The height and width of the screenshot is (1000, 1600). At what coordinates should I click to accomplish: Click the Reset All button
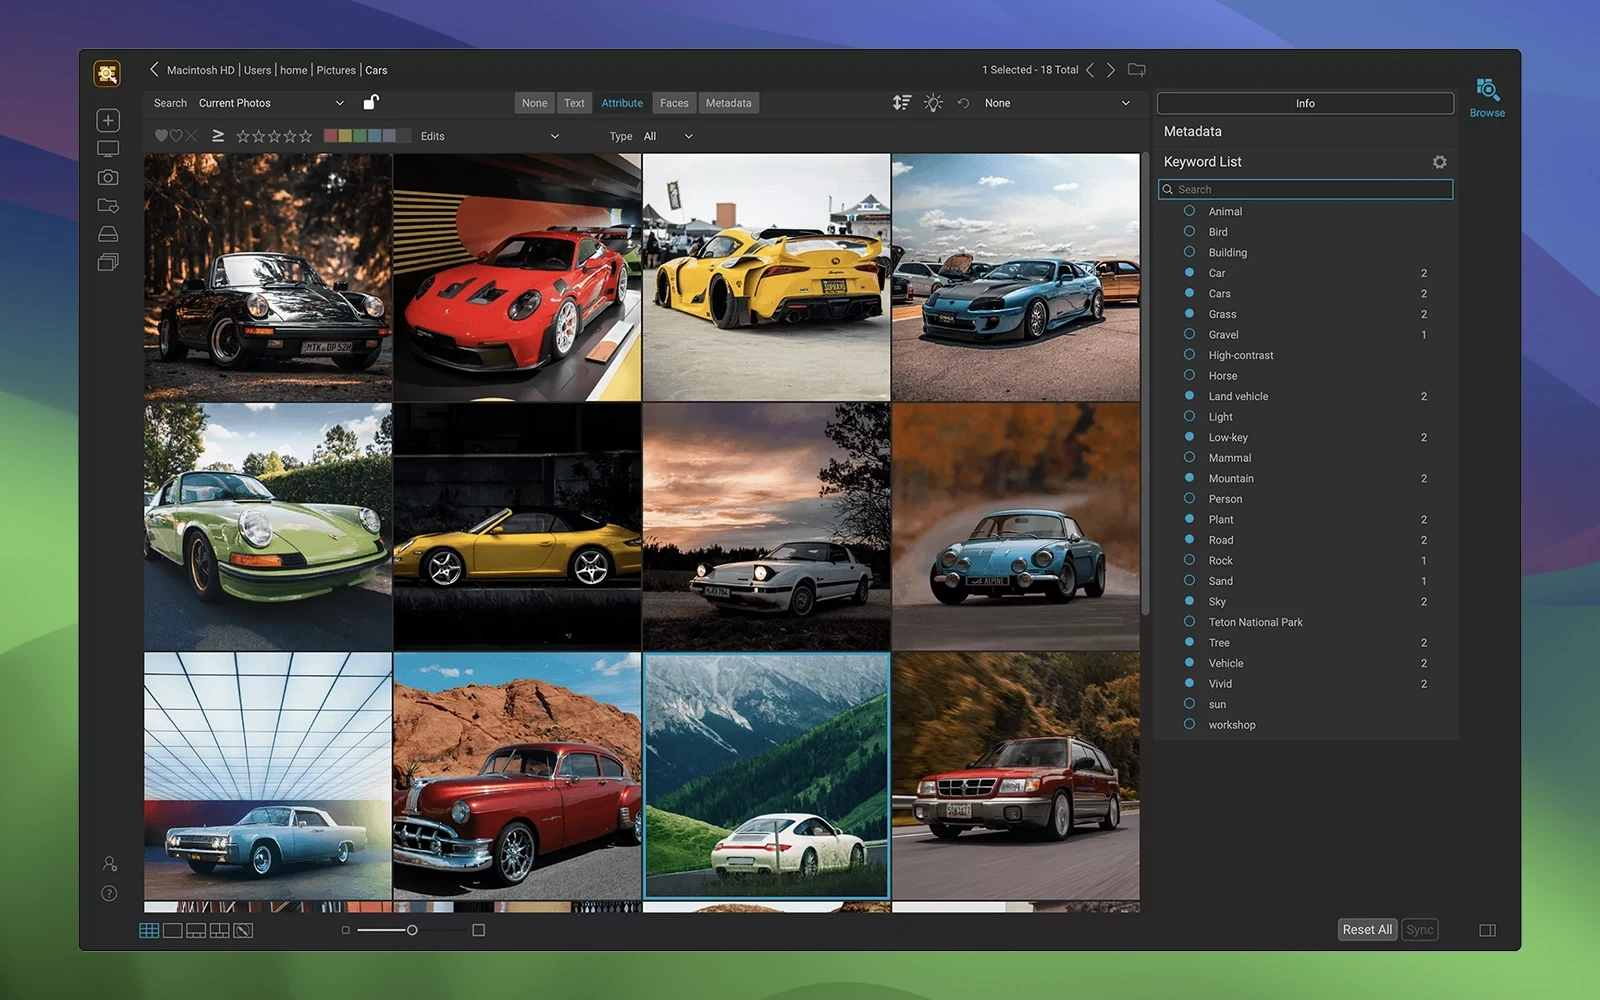pos(1366,930)
